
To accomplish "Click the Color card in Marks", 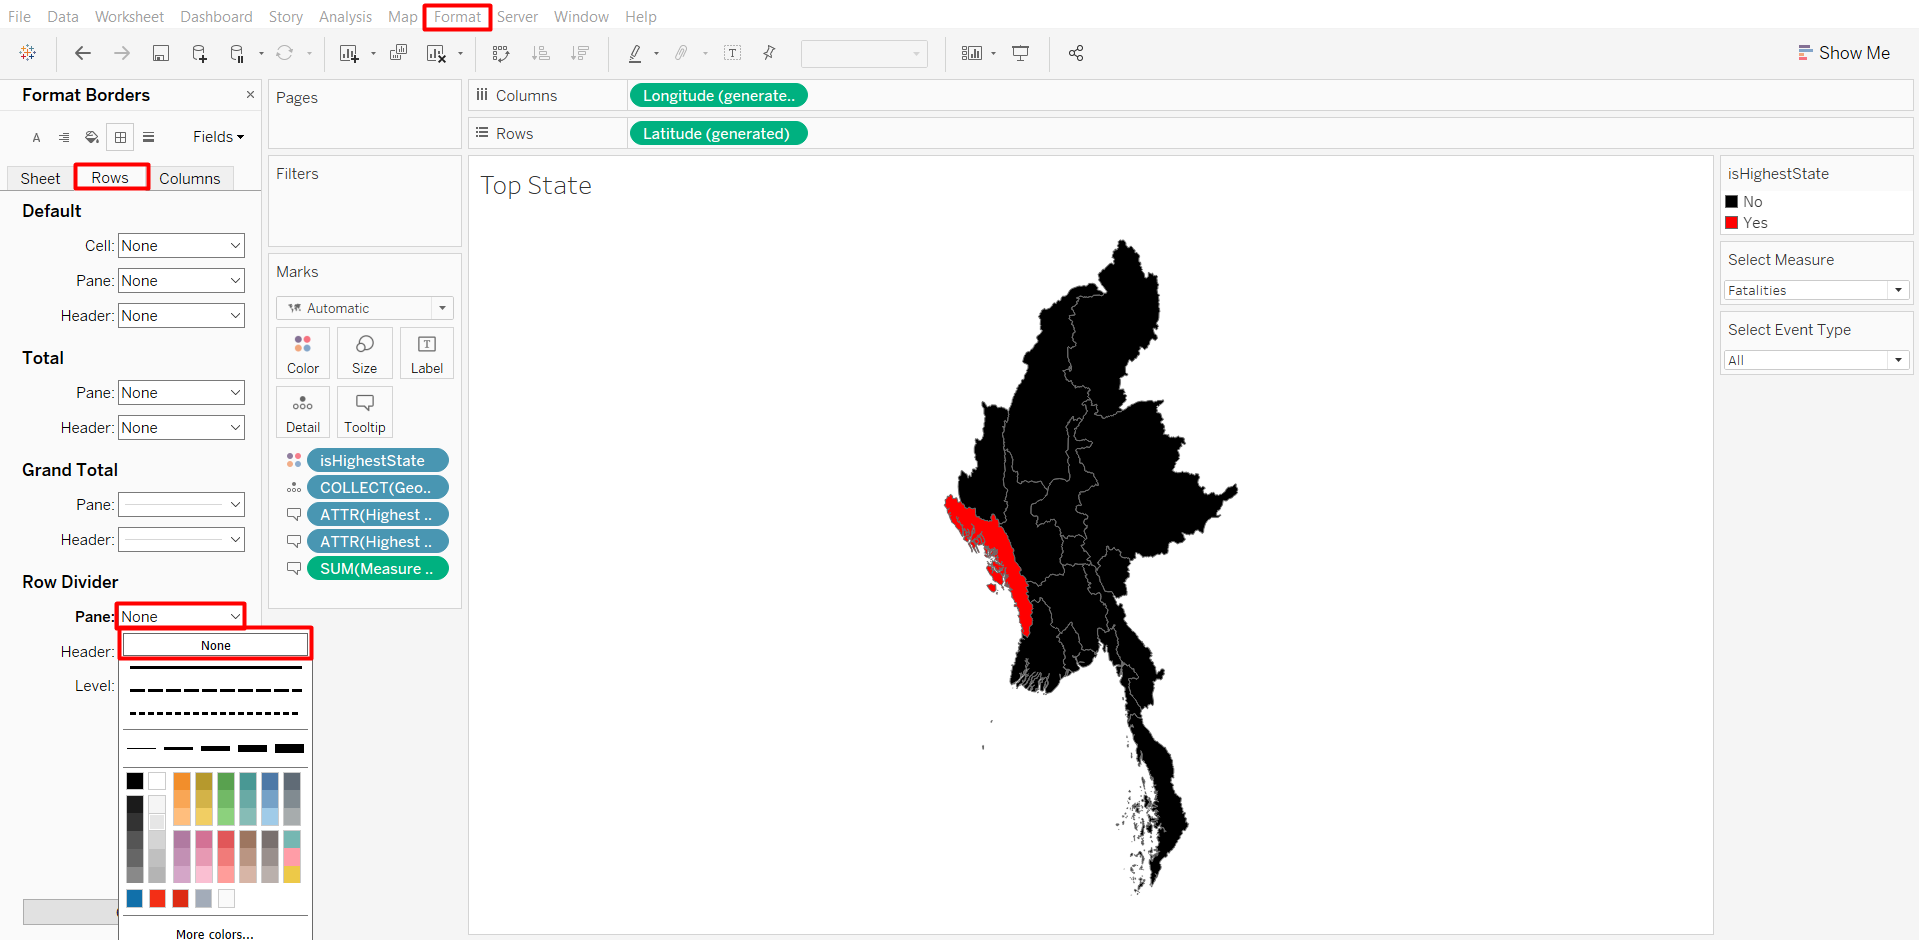I will [x=303, y=354].
